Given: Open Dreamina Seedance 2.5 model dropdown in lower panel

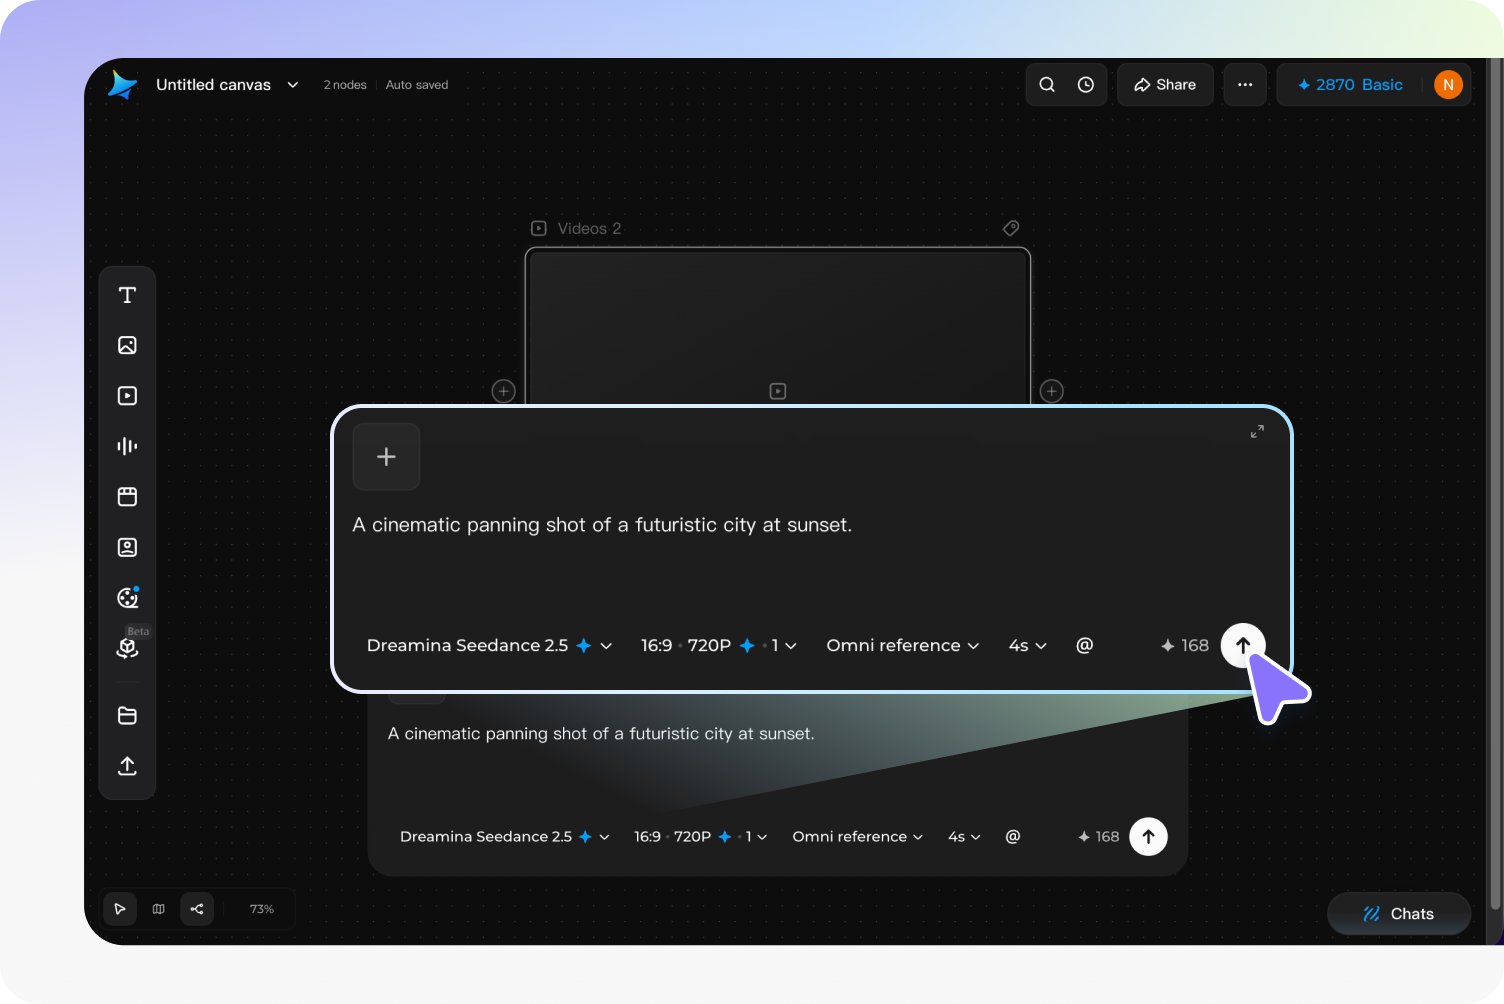Looking at the screenshot, I should click(505, 837).
